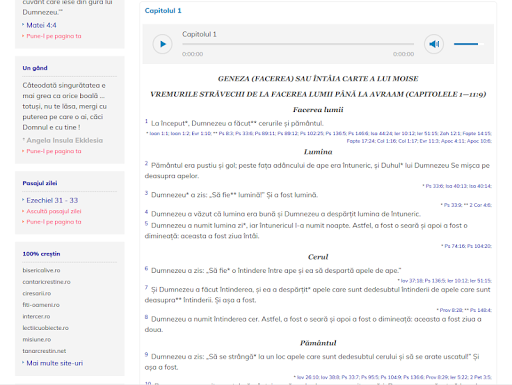
Task: Open the '2 Cor 4:6' cross-reference
Action: pyautogui.click(x=480, y=205)
